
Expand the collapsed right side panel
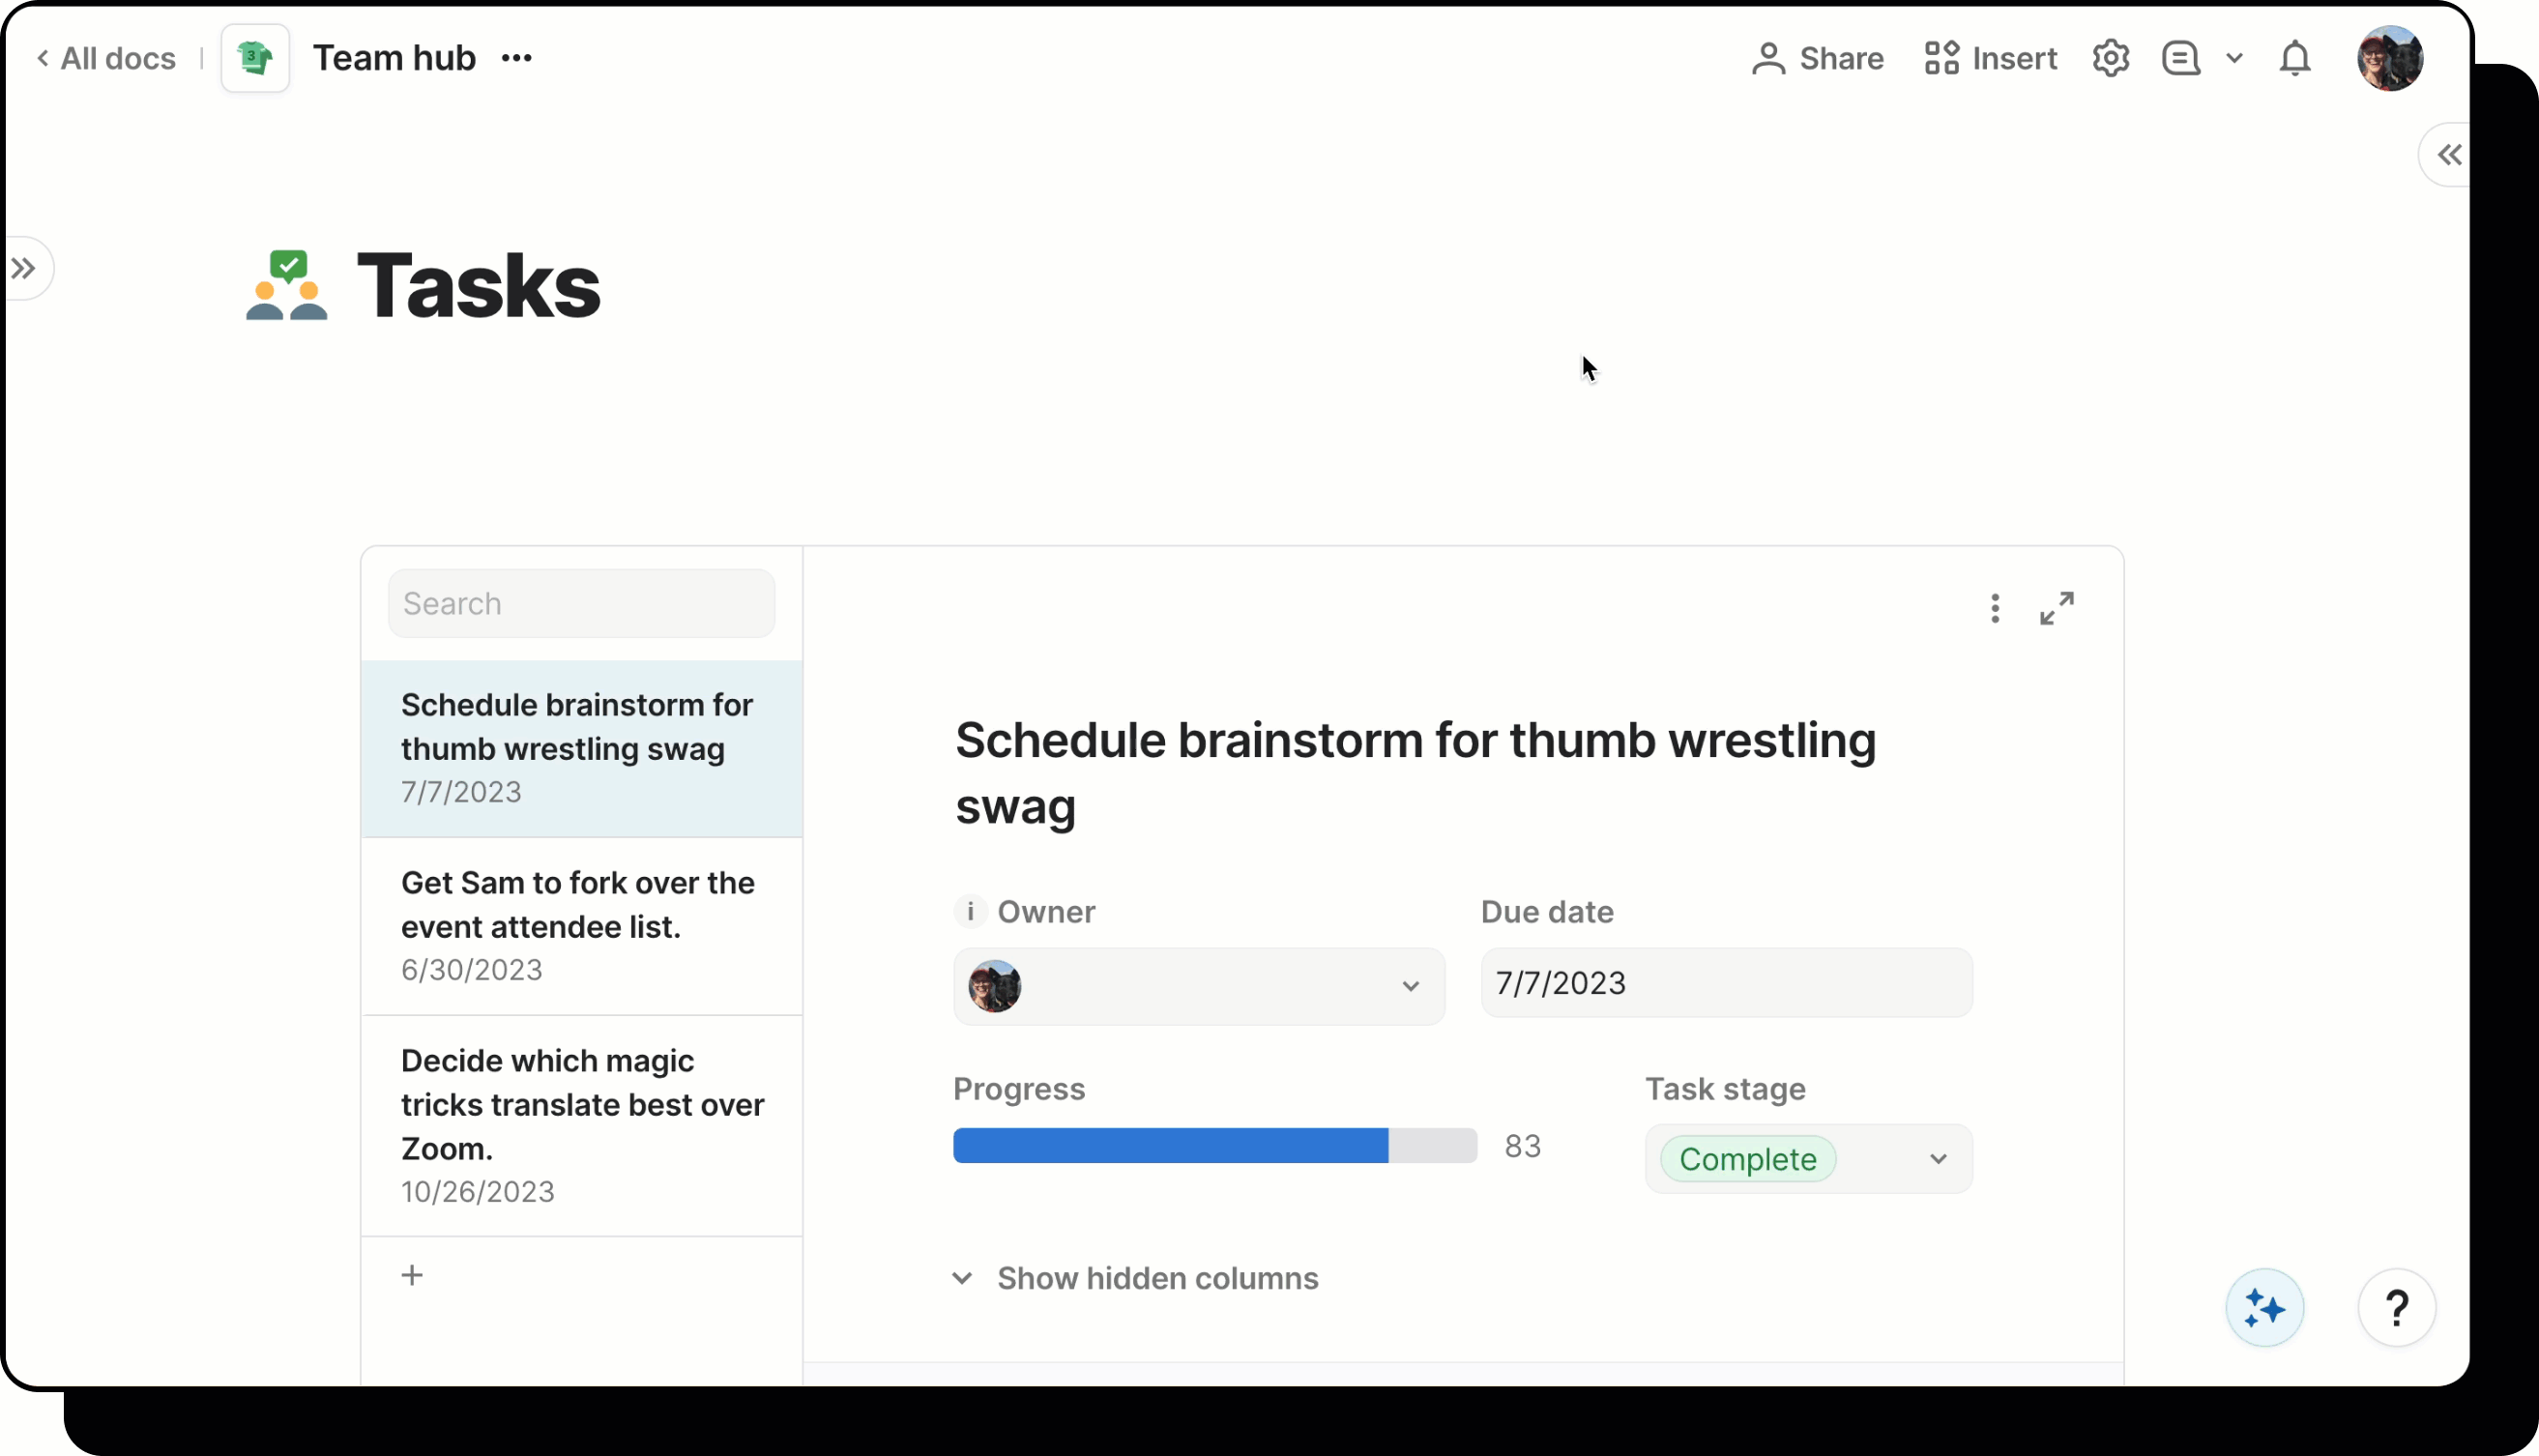click(x=2449, y=155)
